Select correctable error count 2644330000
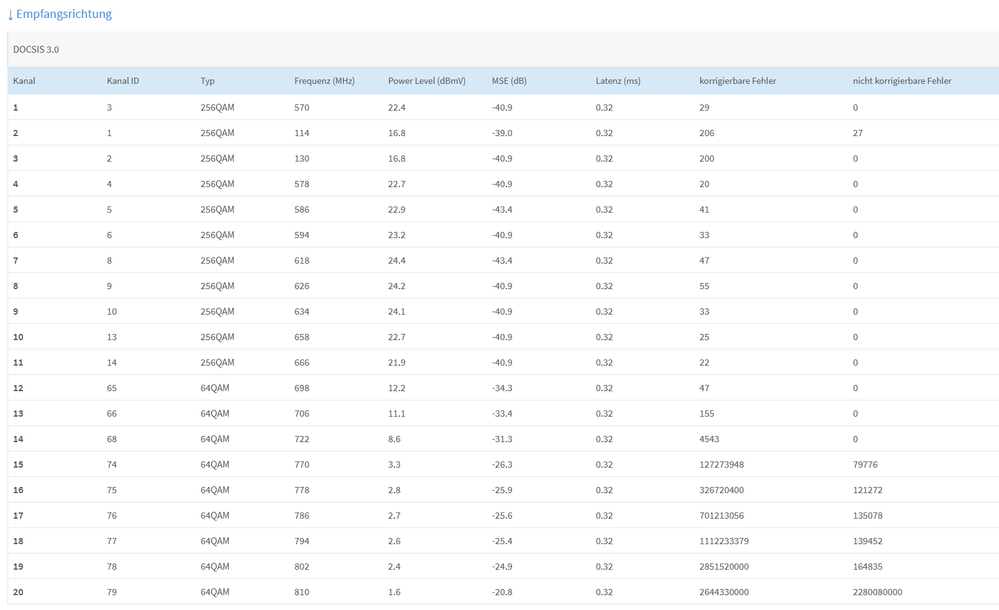Image resolution: width=999 pixels, height=610 pixels. (724, 592)
